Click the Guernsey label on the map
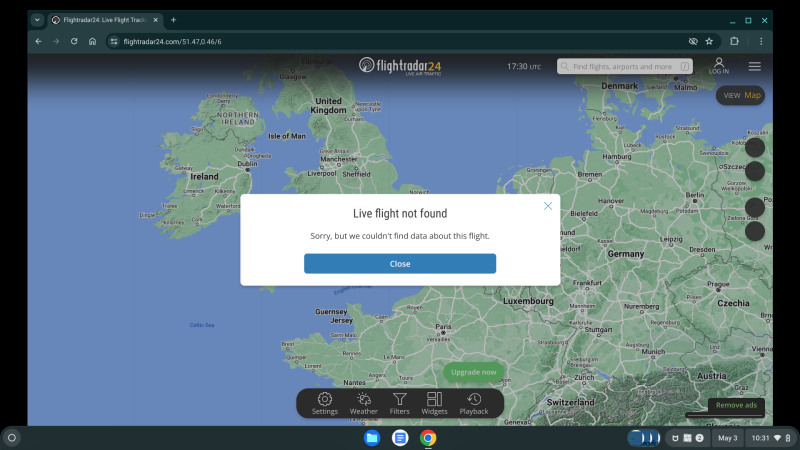Screen dimensions: 800x450 331,311
